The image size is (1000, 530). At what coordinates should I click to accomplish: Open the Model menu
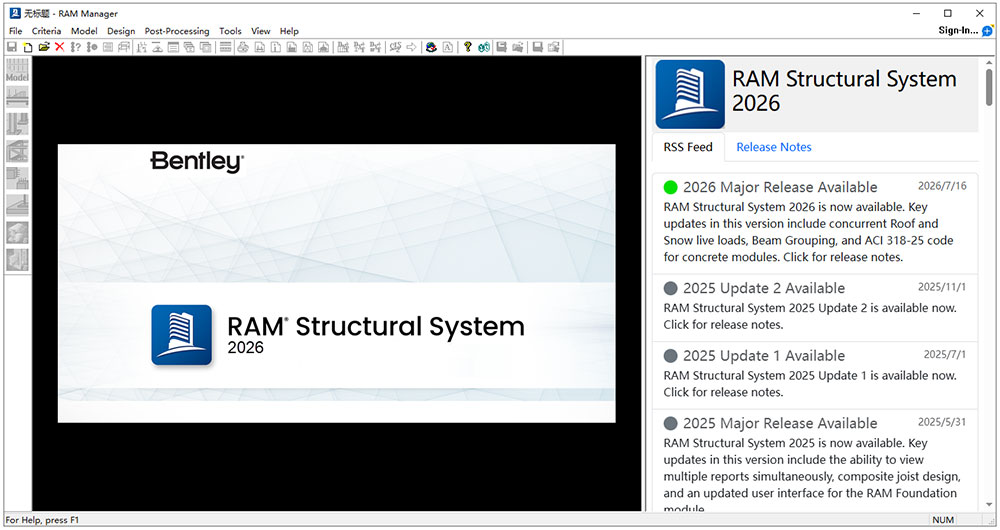click(84, 31)
